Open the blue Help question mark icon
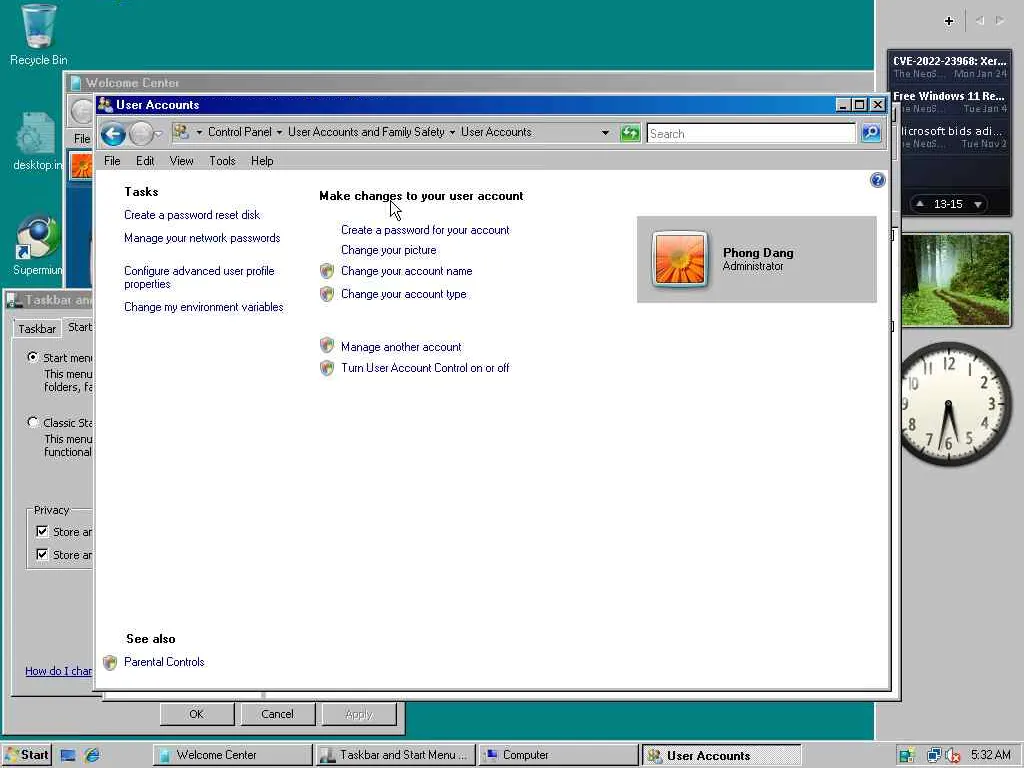Viewport: 1024px width, 768px height. [878, 180]
